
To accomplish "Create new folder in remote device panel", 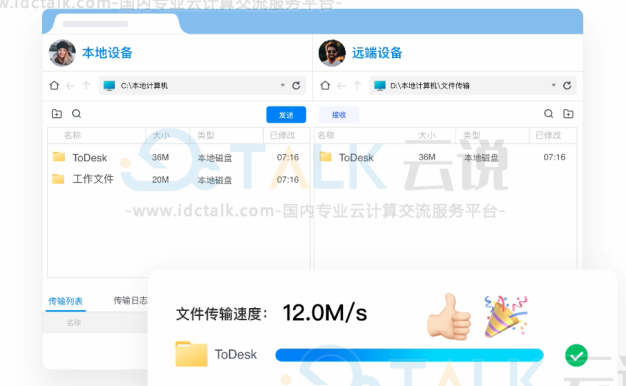I will 568,114.
